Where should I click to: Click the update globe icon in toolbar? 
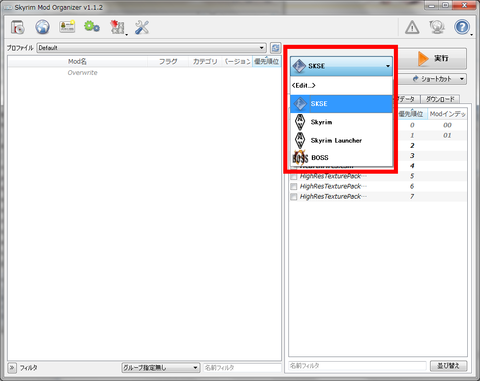[437, 27]
